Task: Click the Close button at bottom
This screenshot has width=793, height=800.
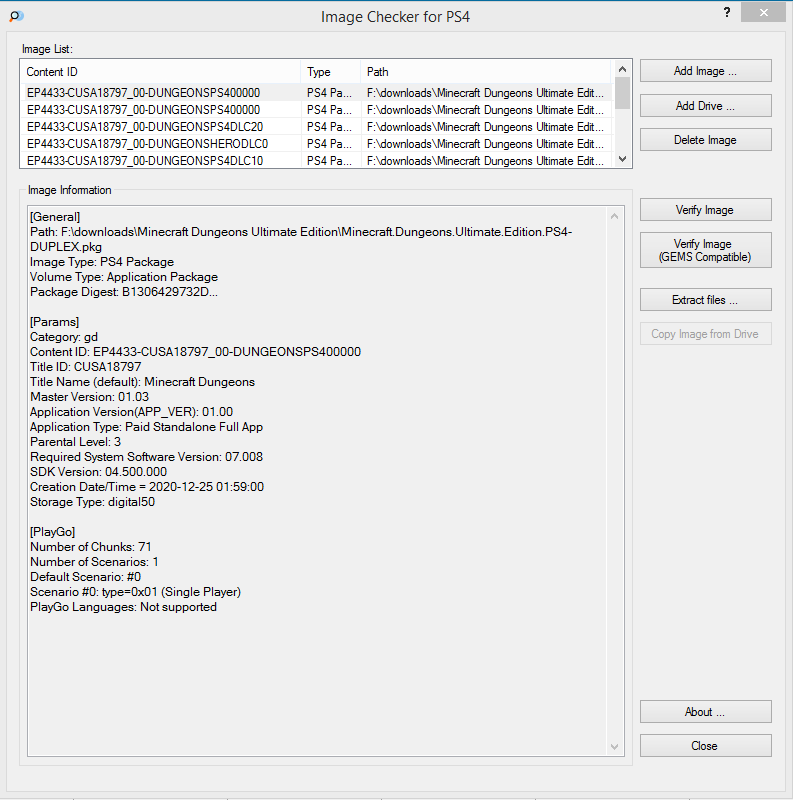Action: (x=705, y=746)
